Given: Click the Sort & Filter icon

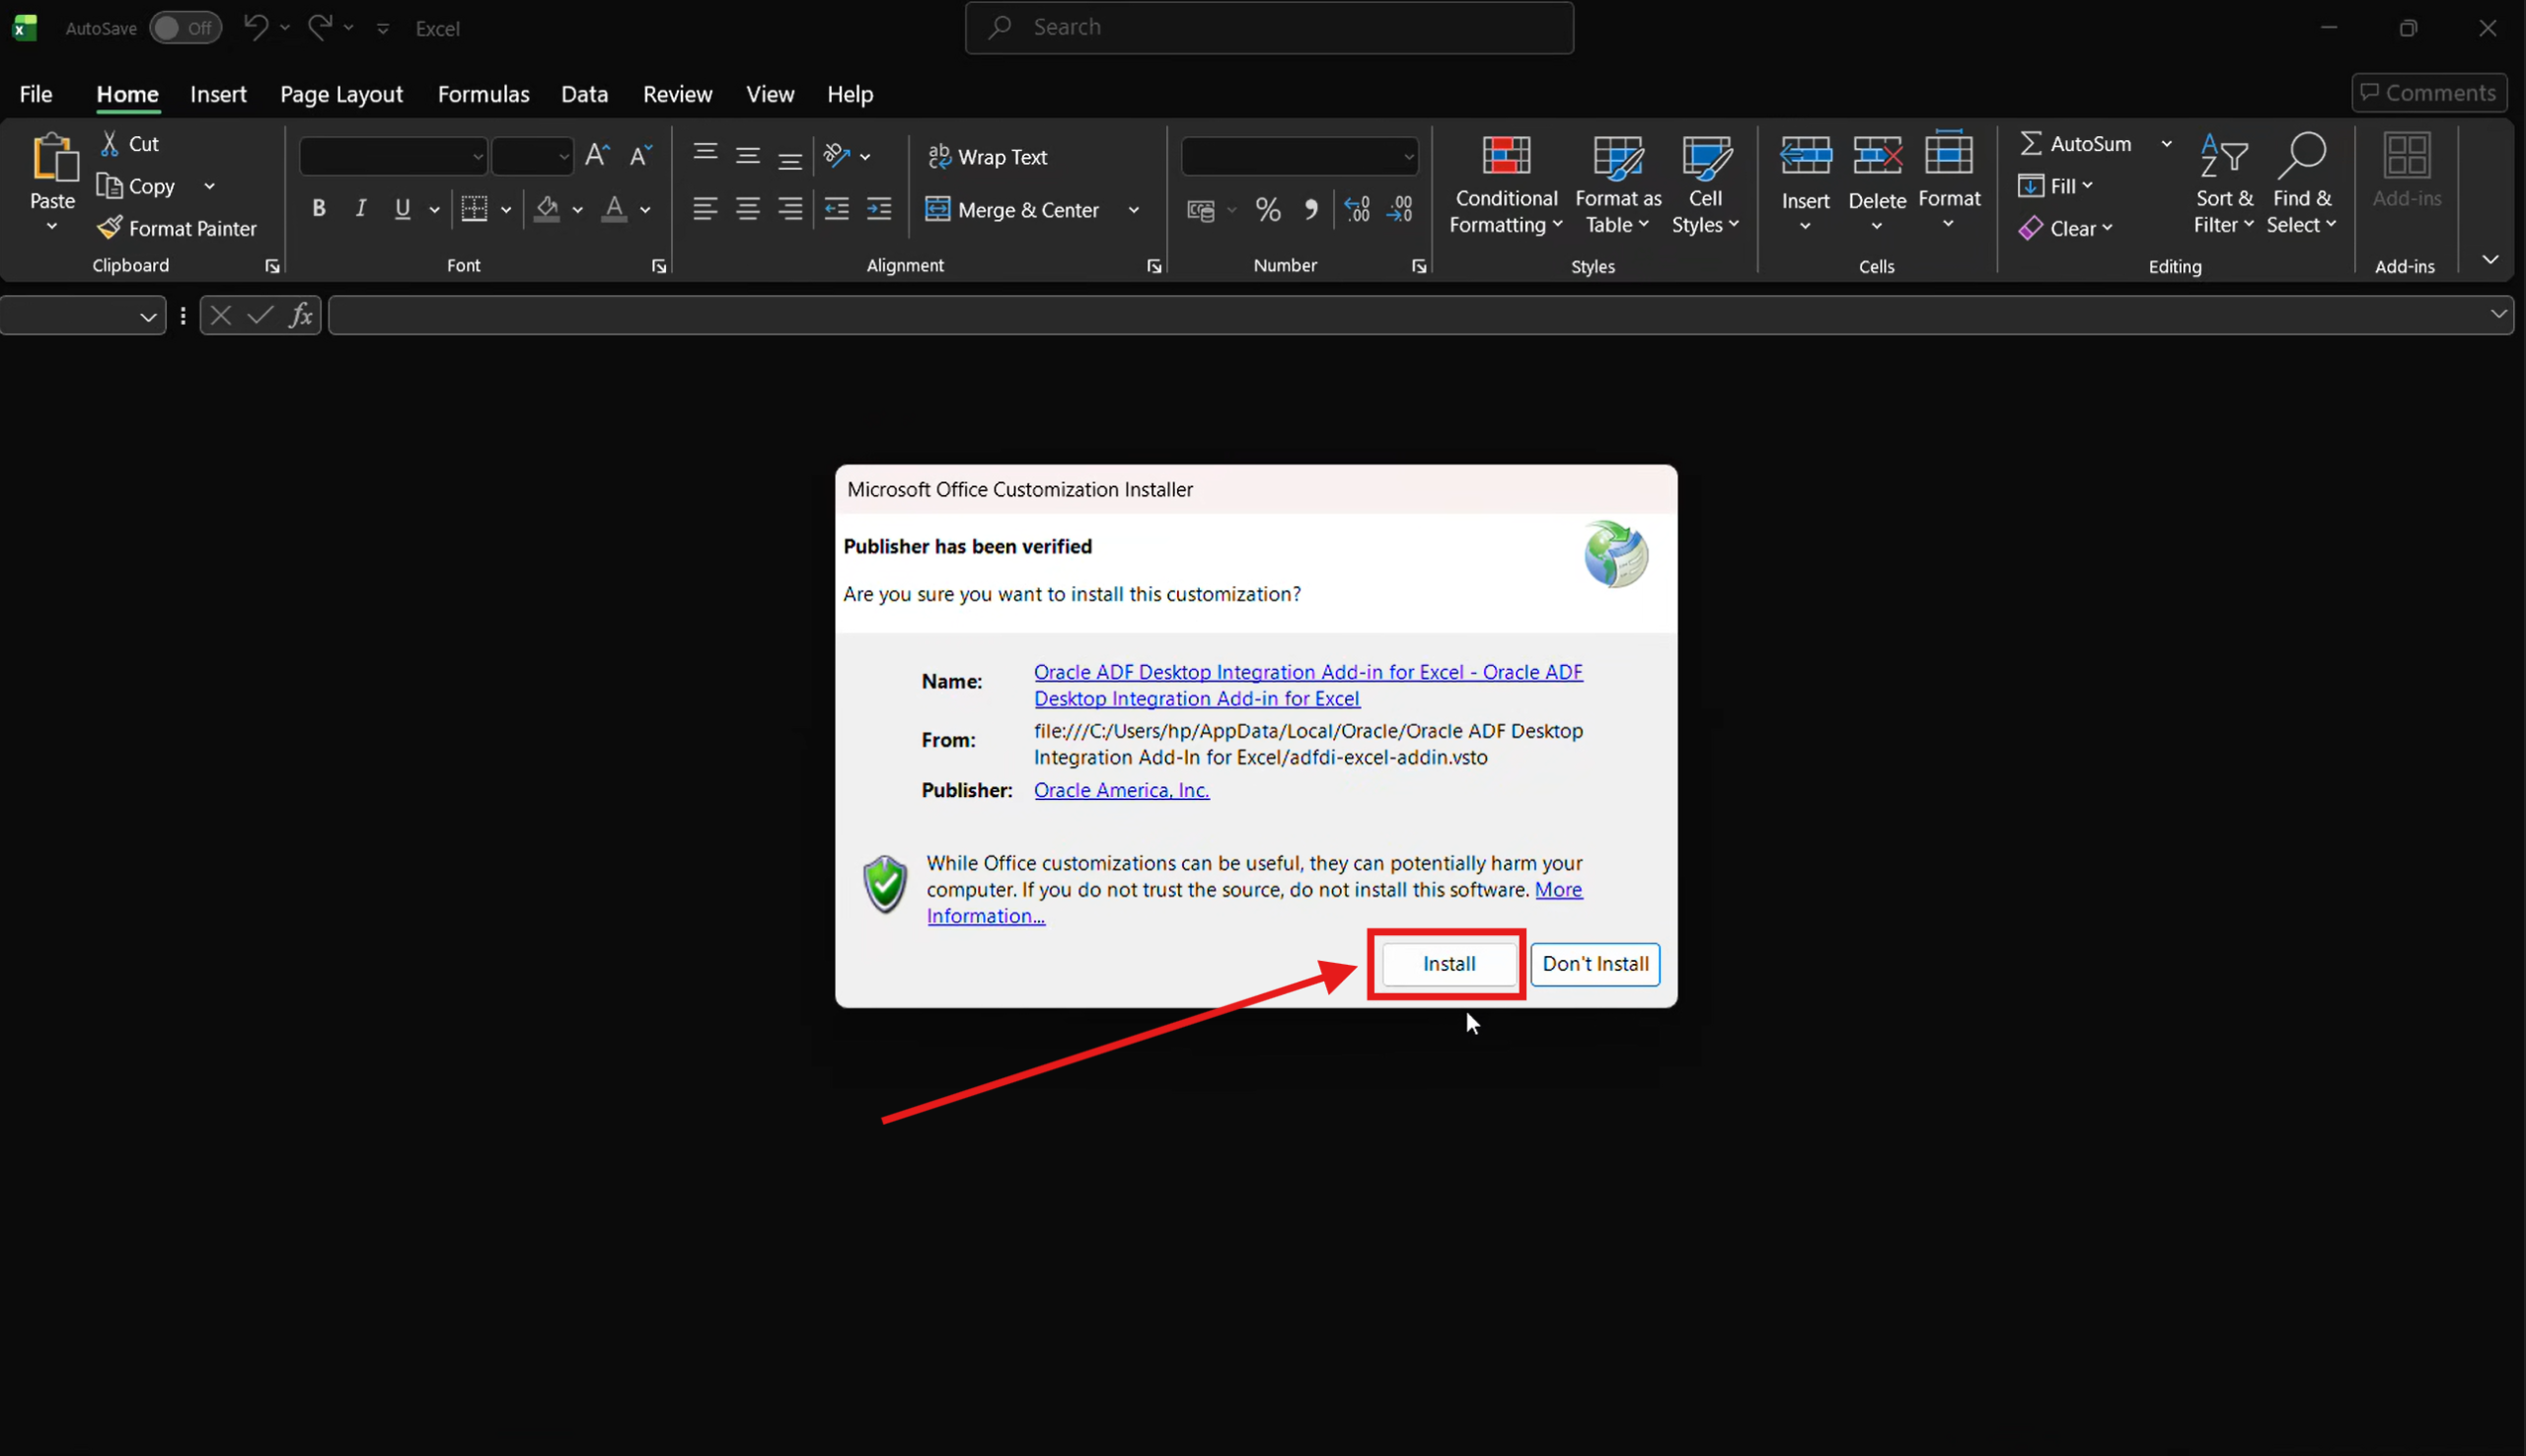Looking at the screenshot, I should point(2224,156).
